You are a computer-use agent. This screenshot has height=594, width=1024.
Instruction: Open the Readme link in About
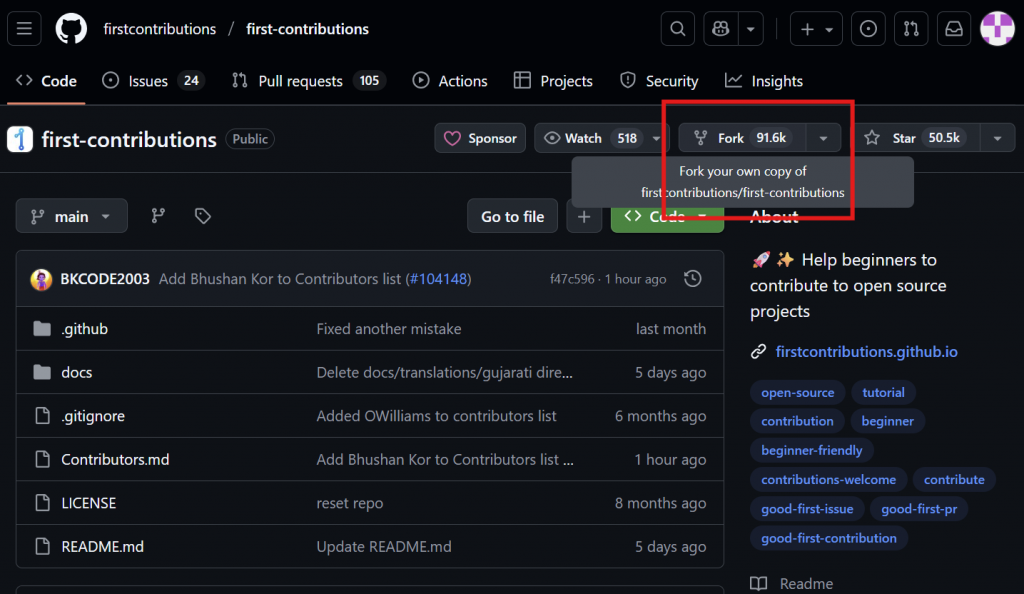pos(792,584)
